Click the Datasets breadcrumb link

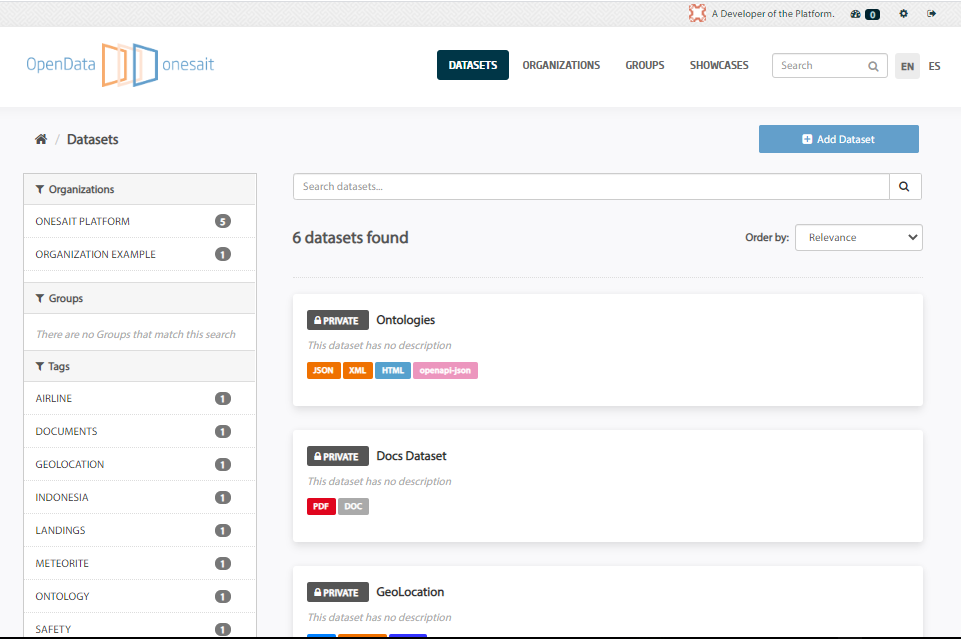[x=93, y=140]
